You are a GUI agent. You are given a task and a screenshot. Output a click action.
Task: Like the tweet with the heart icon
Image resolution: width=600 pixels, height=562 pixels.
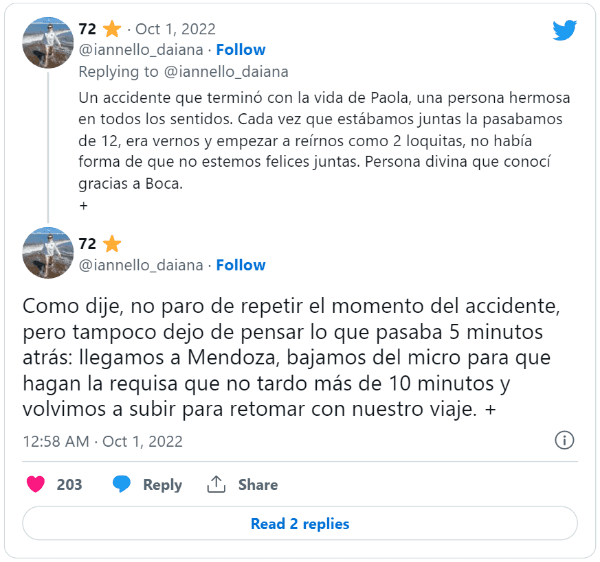coord(36,484)
